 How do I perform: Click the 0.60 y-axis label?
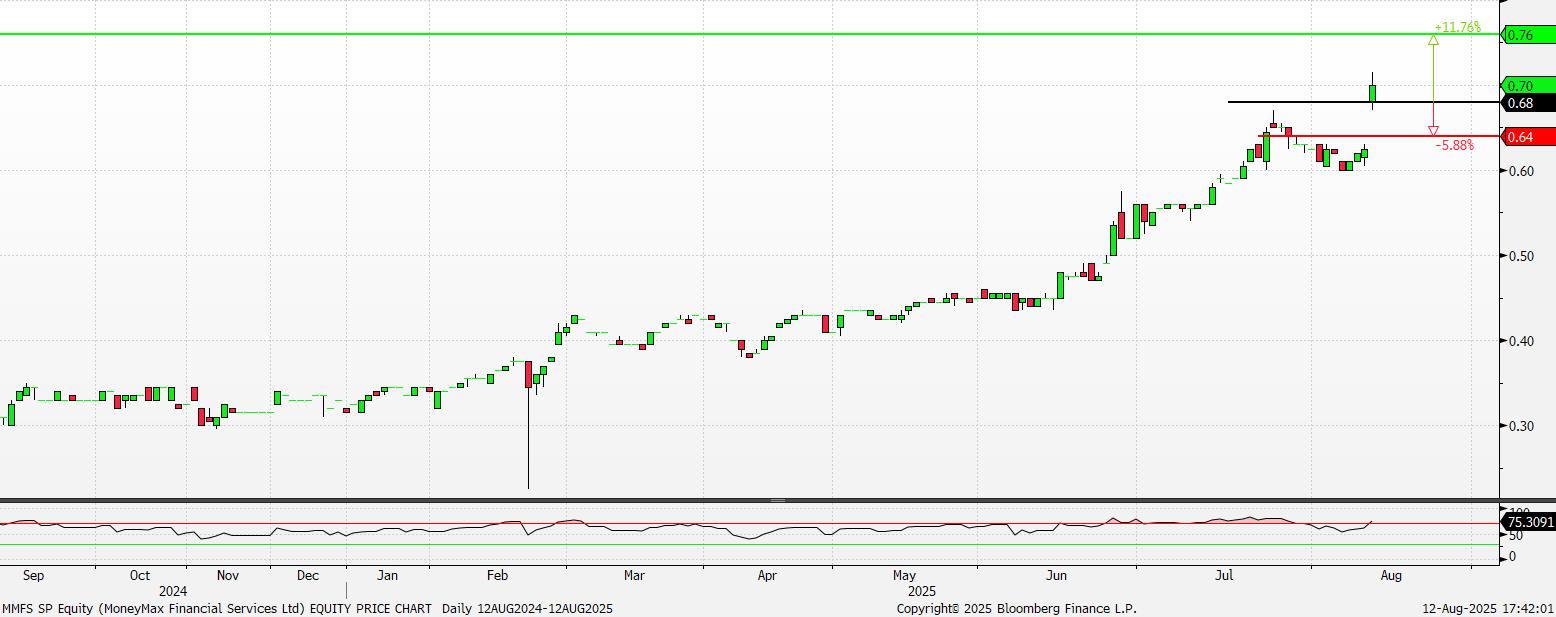coord(1520,171)
